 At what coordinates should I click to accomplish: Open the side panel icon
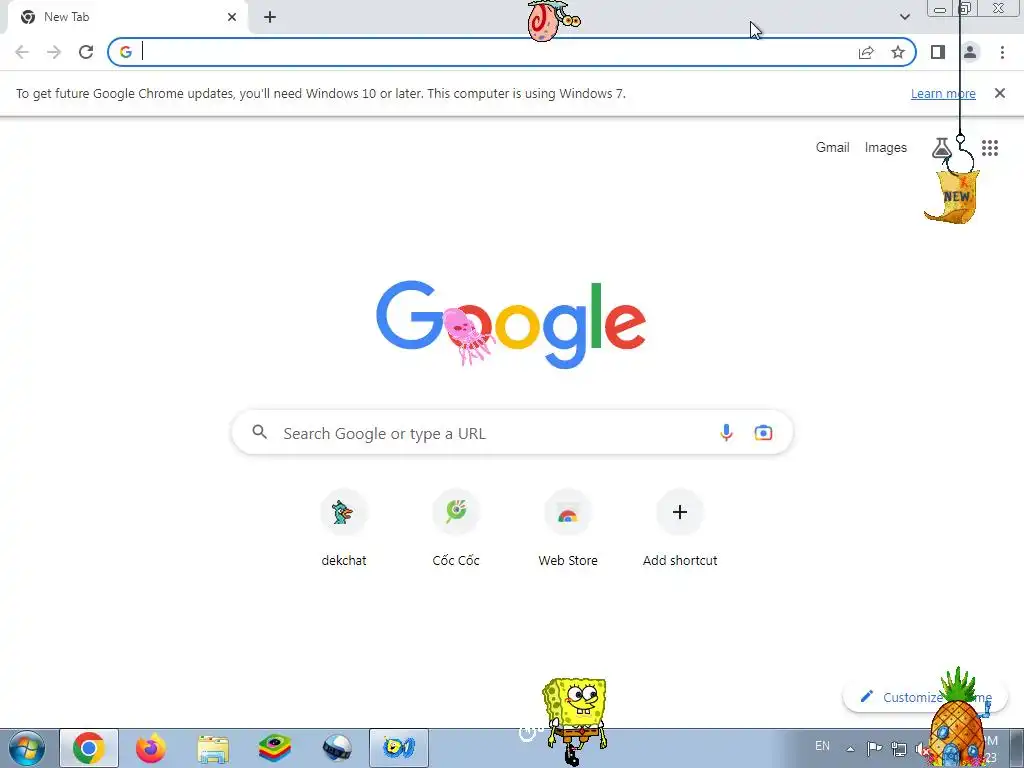point(938,52)
